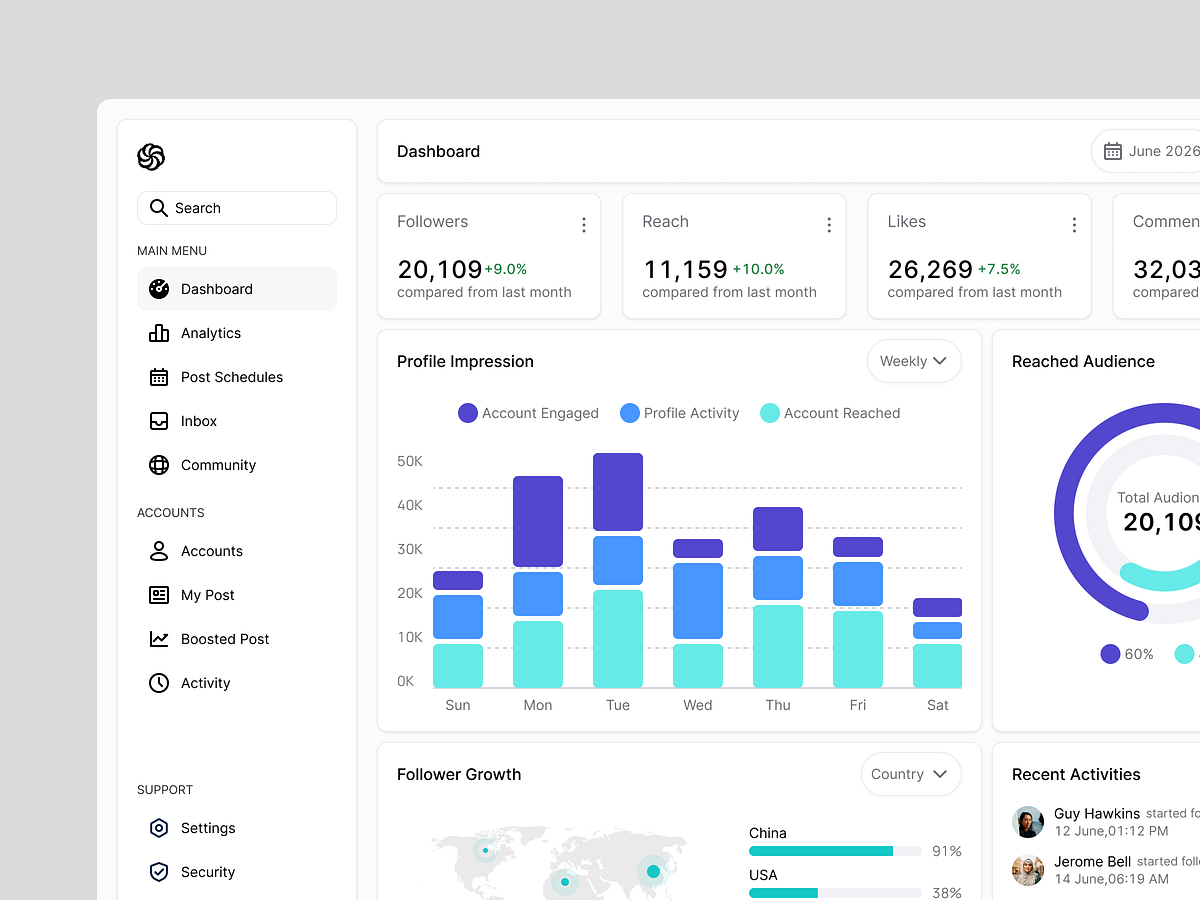The height and width of the screenshot is (900, 1200).
Task: Select the Analytics sidebar icon
Action: pyautogui.click(x=159, y=332)
